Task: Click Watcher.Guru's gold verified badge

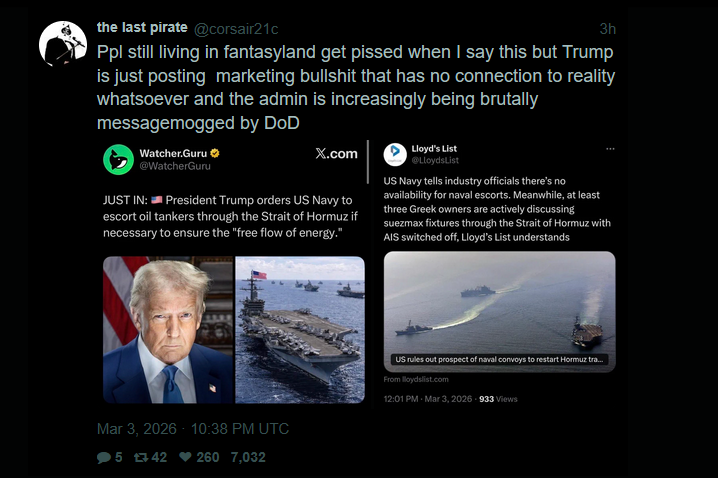Action: point(214,153)
